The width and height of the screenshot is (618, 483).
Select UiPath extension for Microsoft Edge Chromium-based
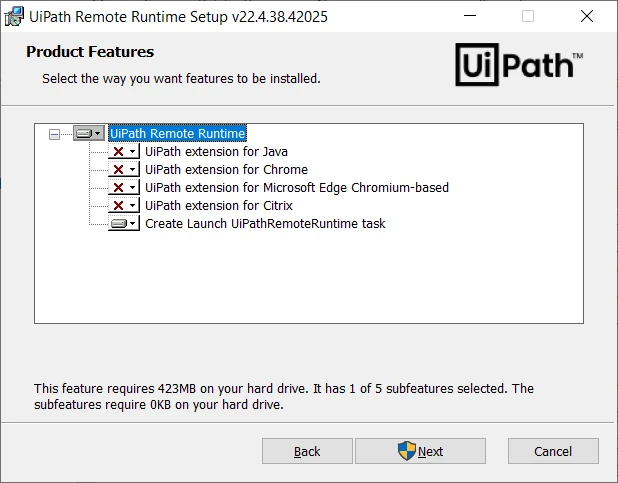click(297, 188)
